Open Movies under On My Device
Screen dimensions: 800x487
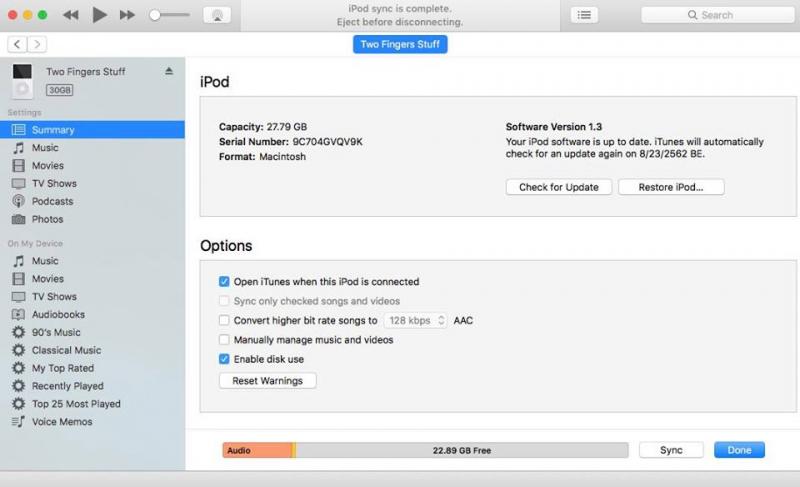[x=92, y=279]
